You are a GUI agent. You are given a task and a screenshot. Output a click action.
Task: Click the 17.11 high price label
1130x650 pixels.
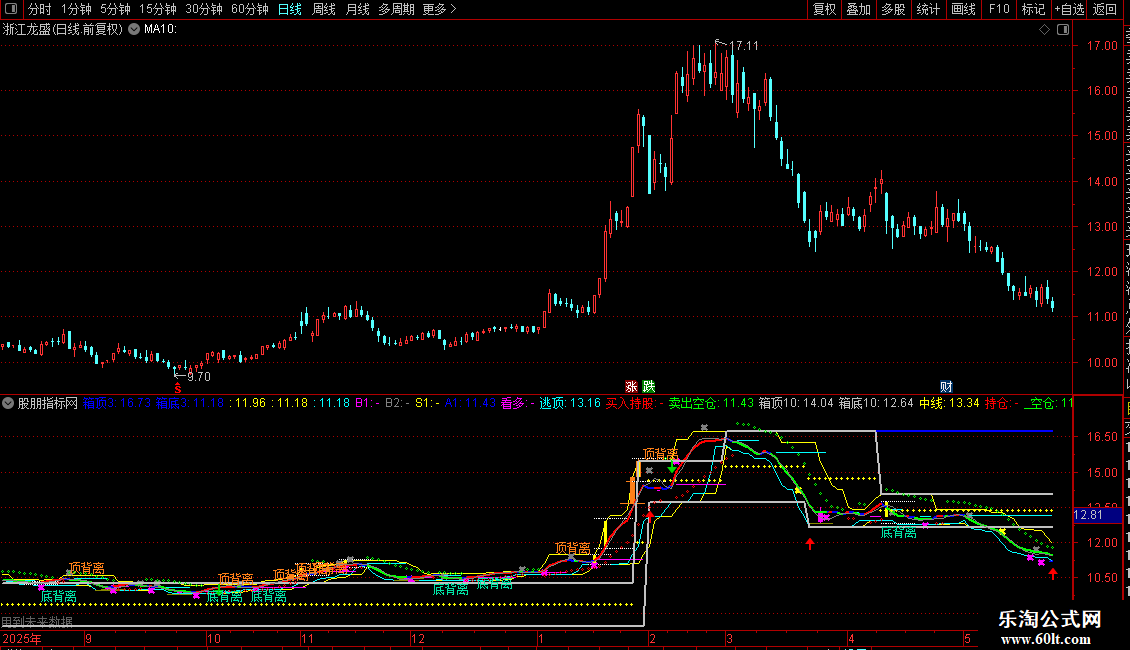744,46
